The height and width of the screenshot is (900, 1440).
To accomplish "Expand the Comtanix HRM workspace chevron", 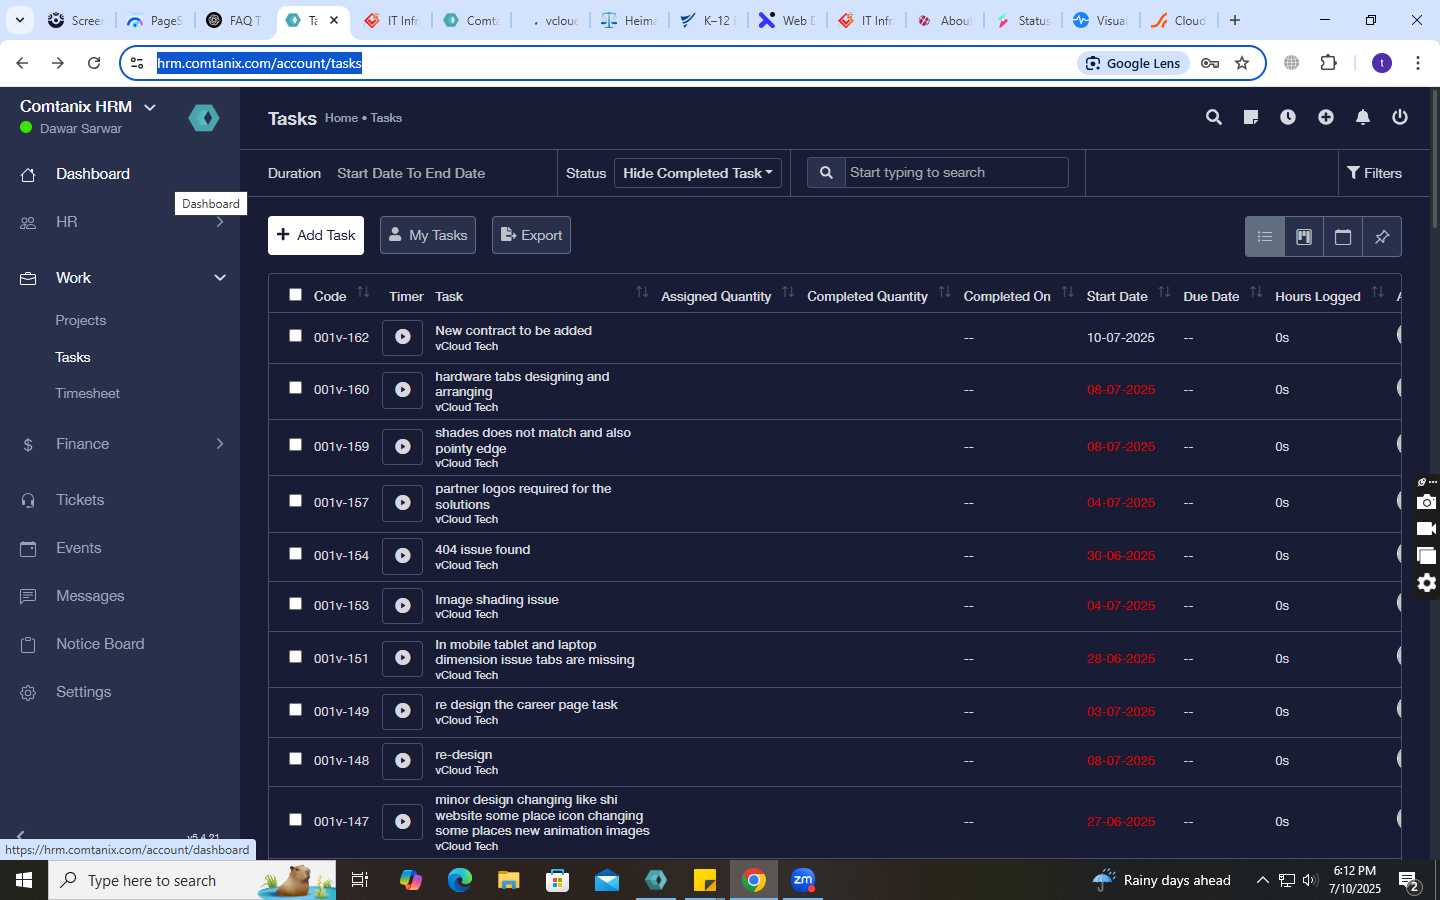I will coord(150,107).
